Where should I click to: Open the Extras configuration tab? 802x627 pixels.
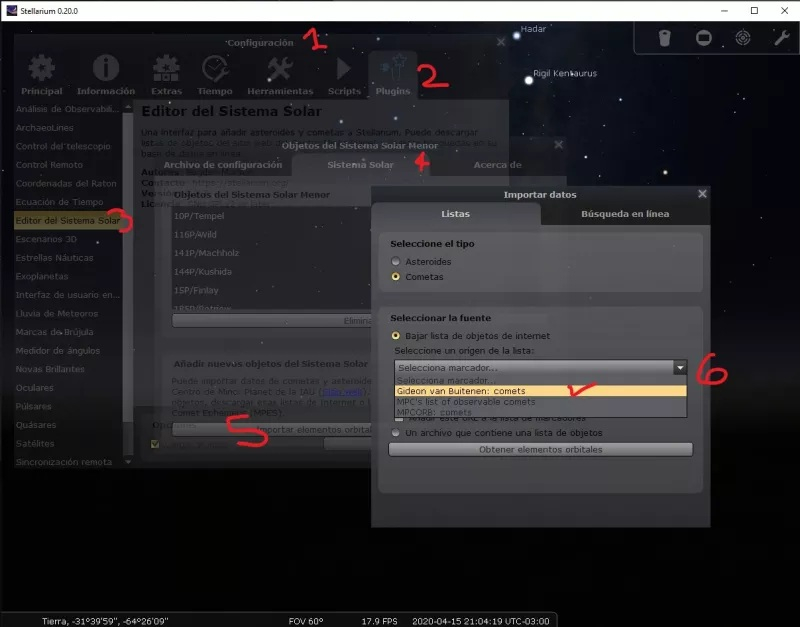pyautogui.click(x=166, y=75)
